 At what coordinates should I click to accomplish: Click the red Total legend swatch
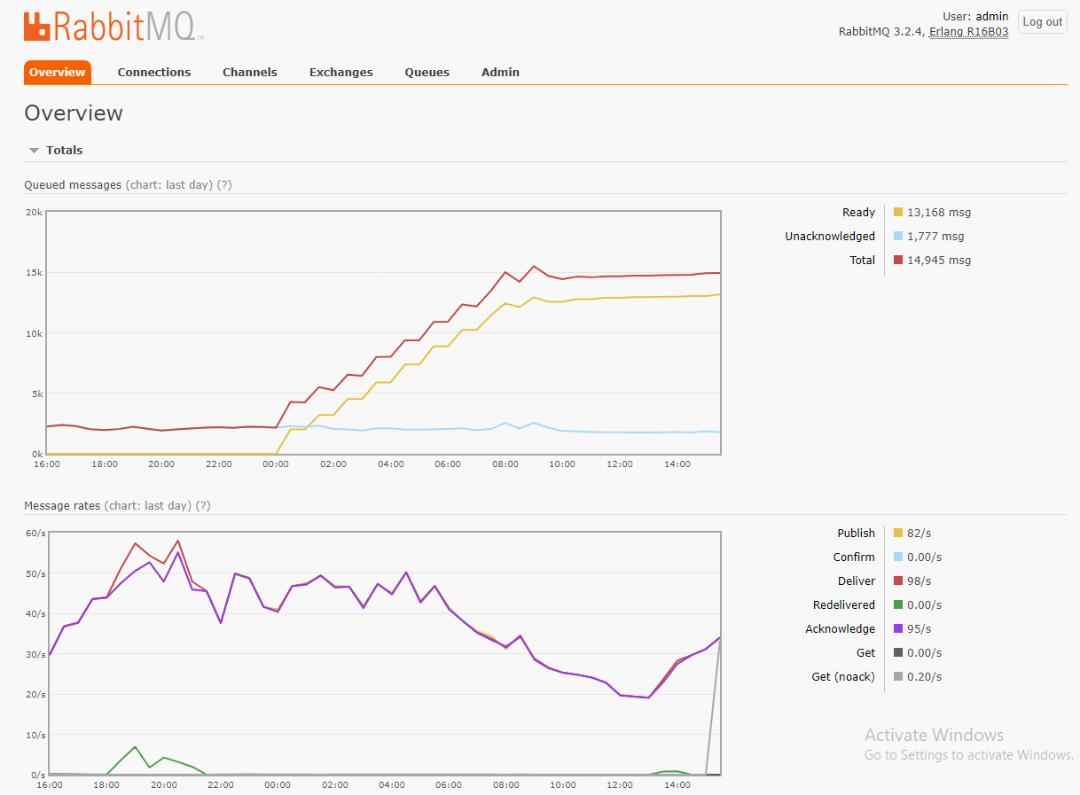[x=898, y=260]
